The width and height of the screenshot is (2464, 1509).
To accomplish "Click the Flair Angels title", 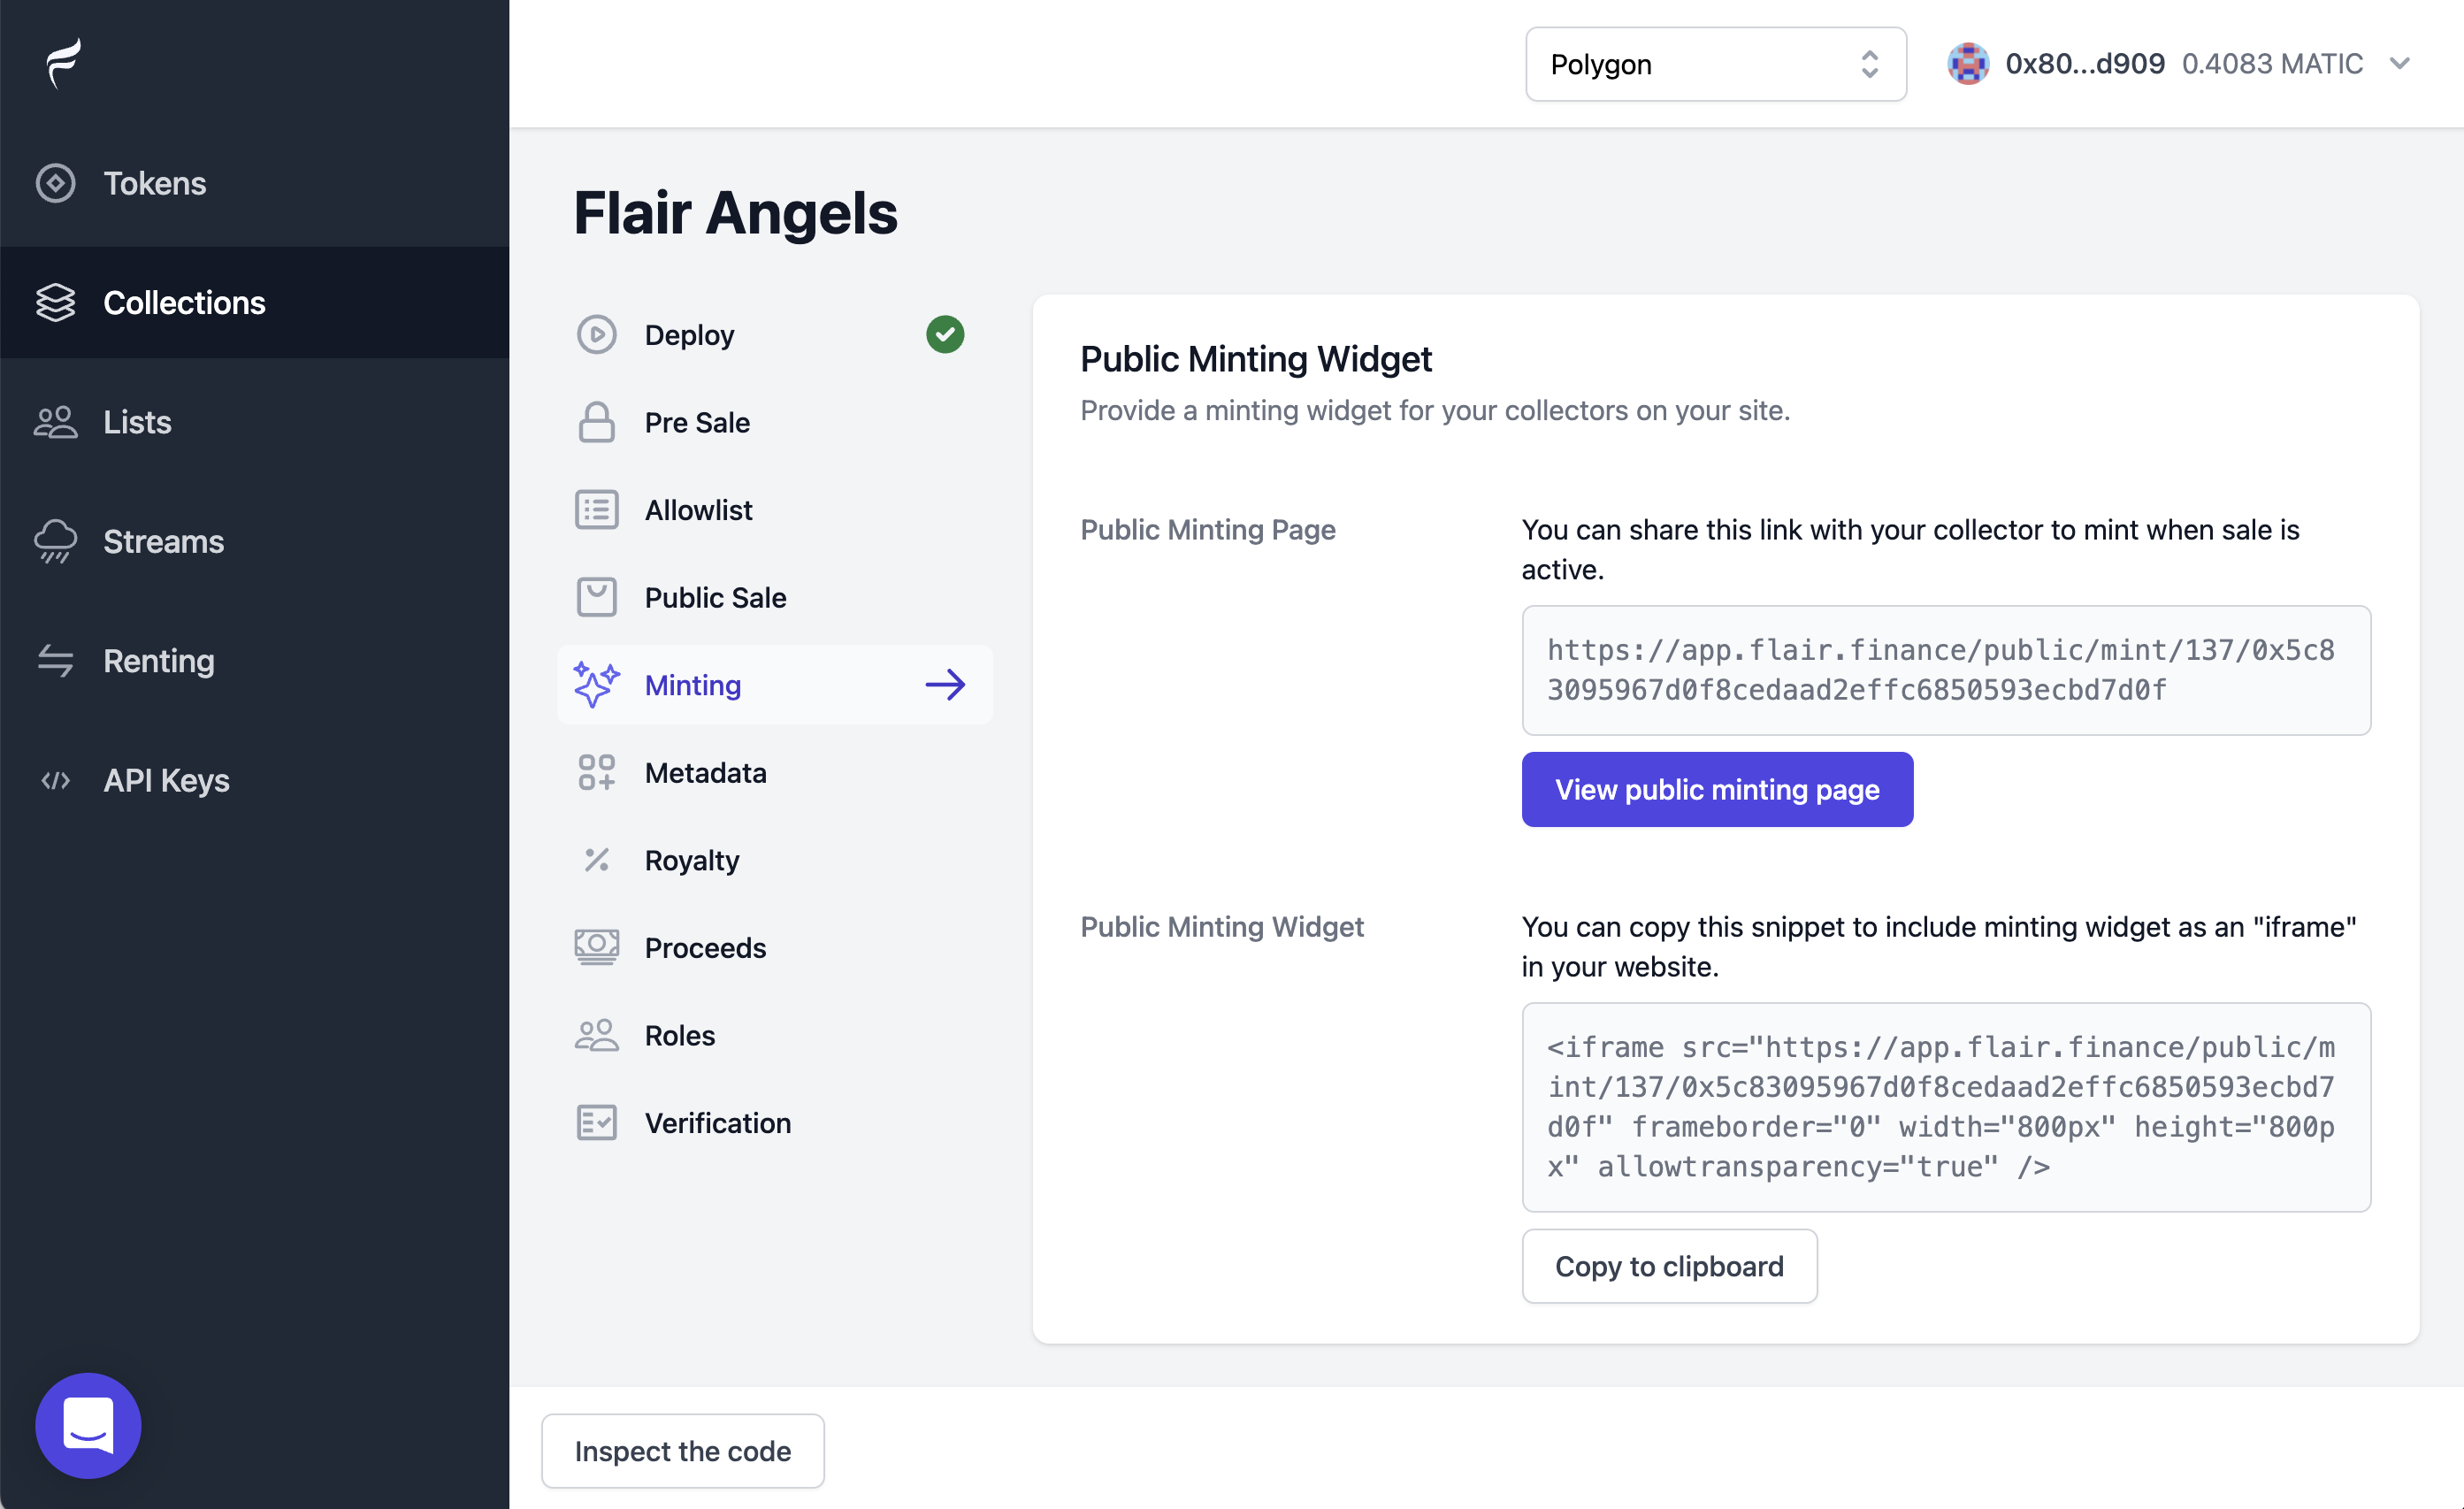I will click(x=735, y=213).
